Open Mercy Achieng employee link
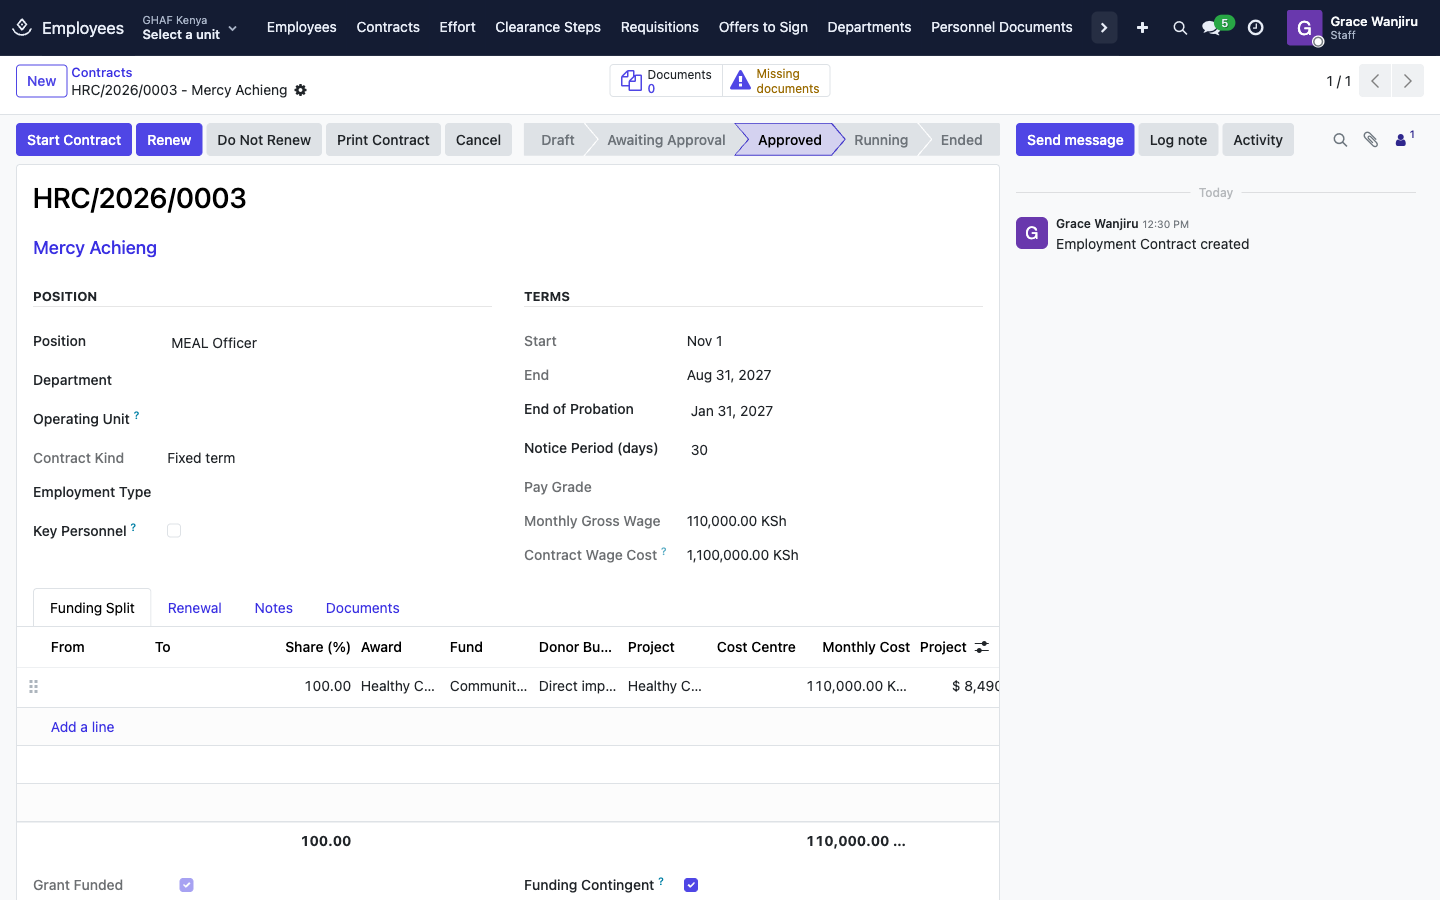Screen dimensions: 1440x900 coord(95,248)
